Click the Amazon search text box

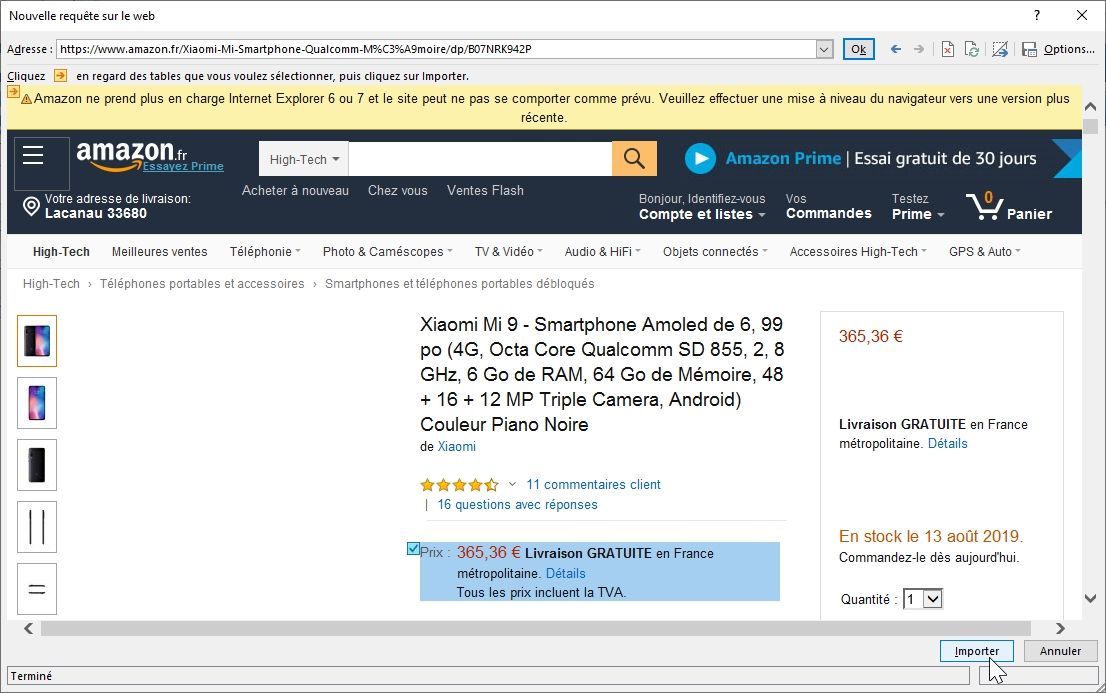480,159
